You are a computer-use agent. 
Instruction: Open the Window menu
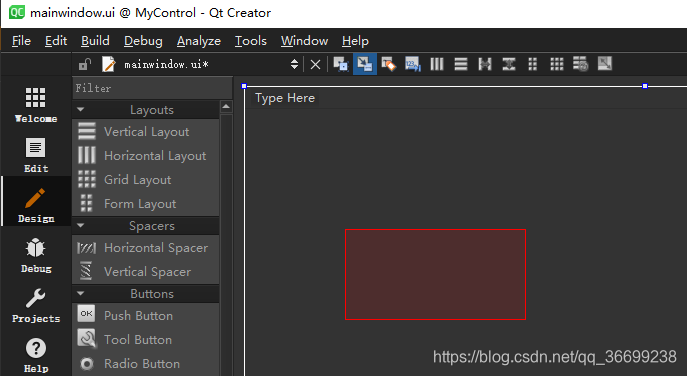(304, 41)
